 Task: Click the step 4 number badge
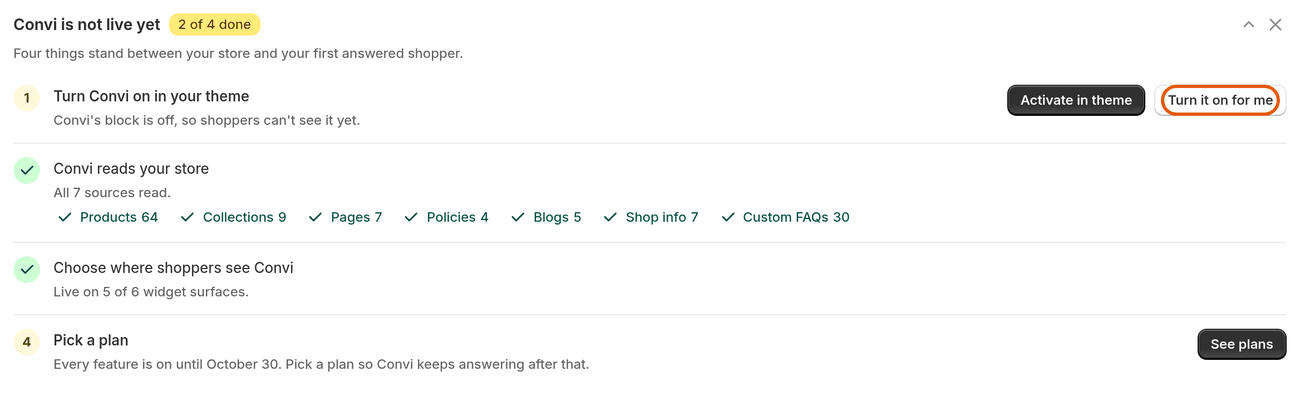click(x=27, y=342)
